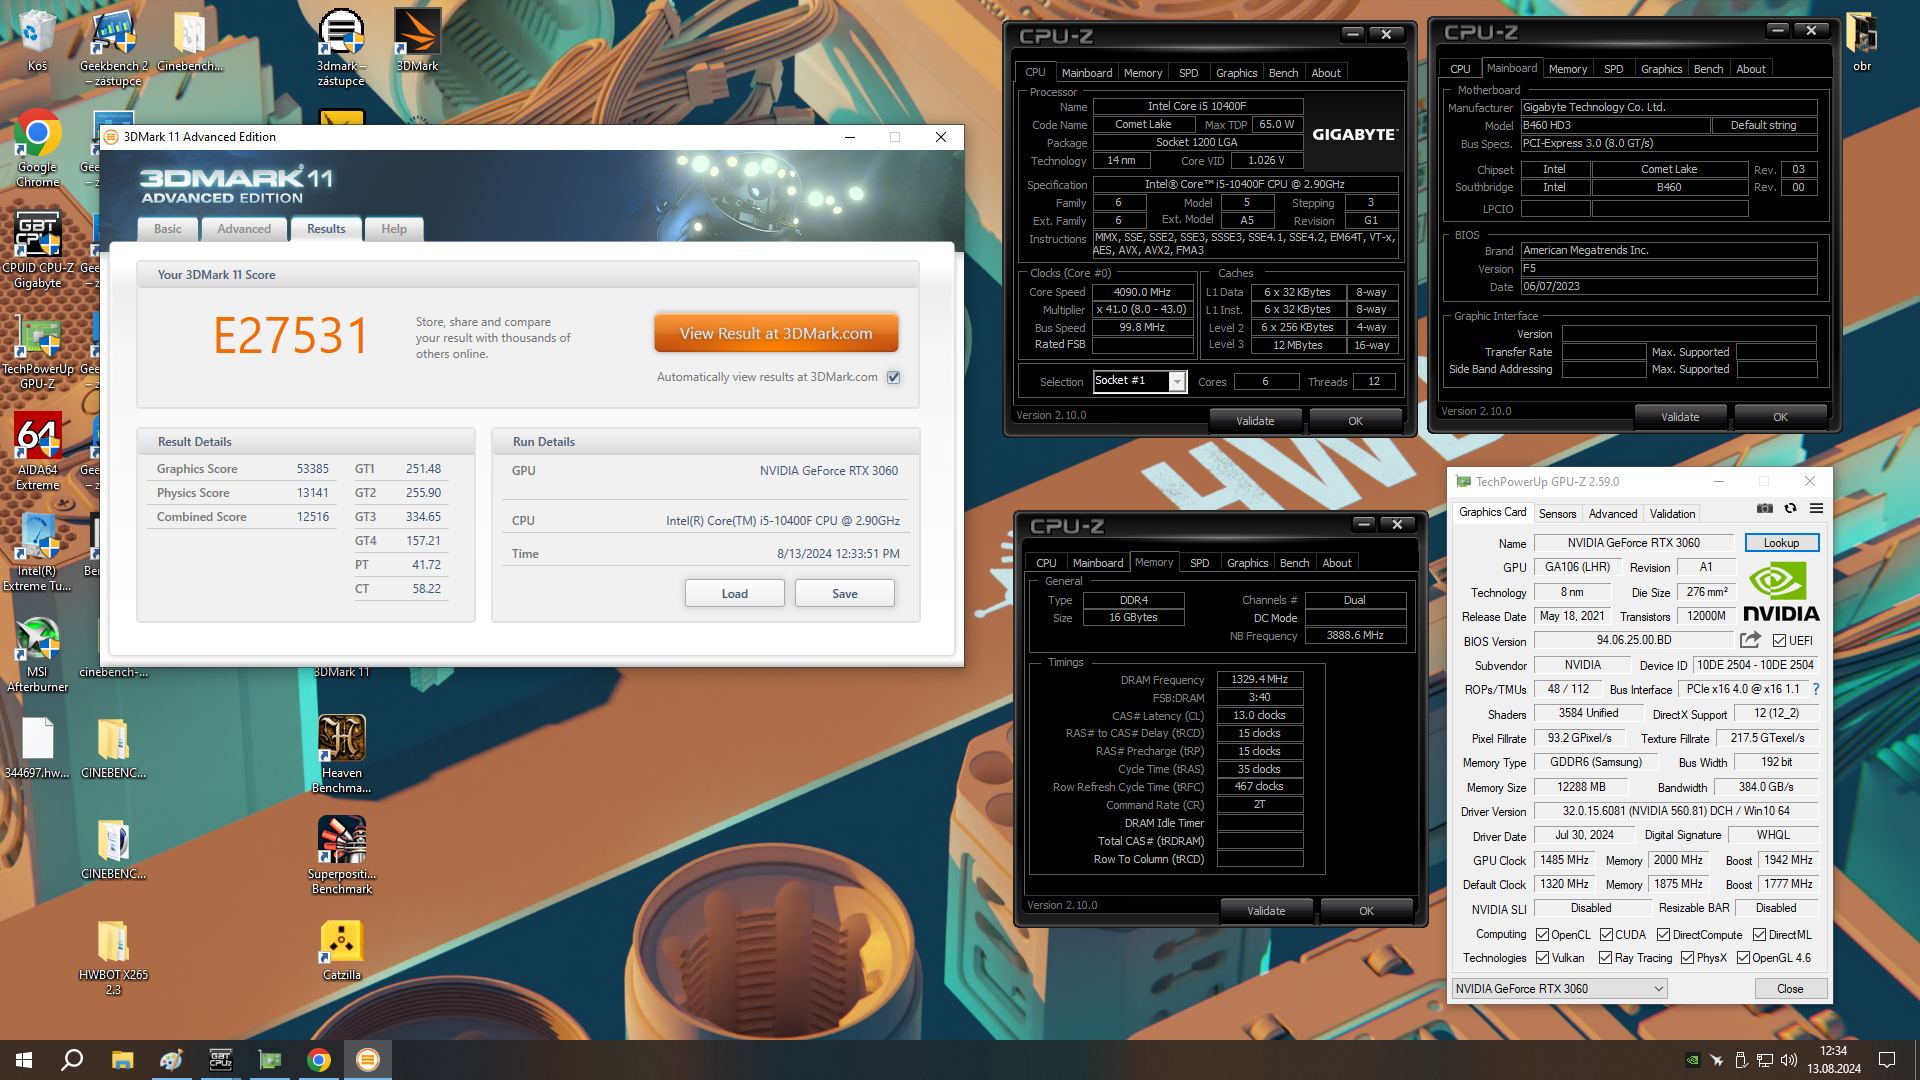Open the Windows Start menu

pyautogui.click(x=24, y=1060)
